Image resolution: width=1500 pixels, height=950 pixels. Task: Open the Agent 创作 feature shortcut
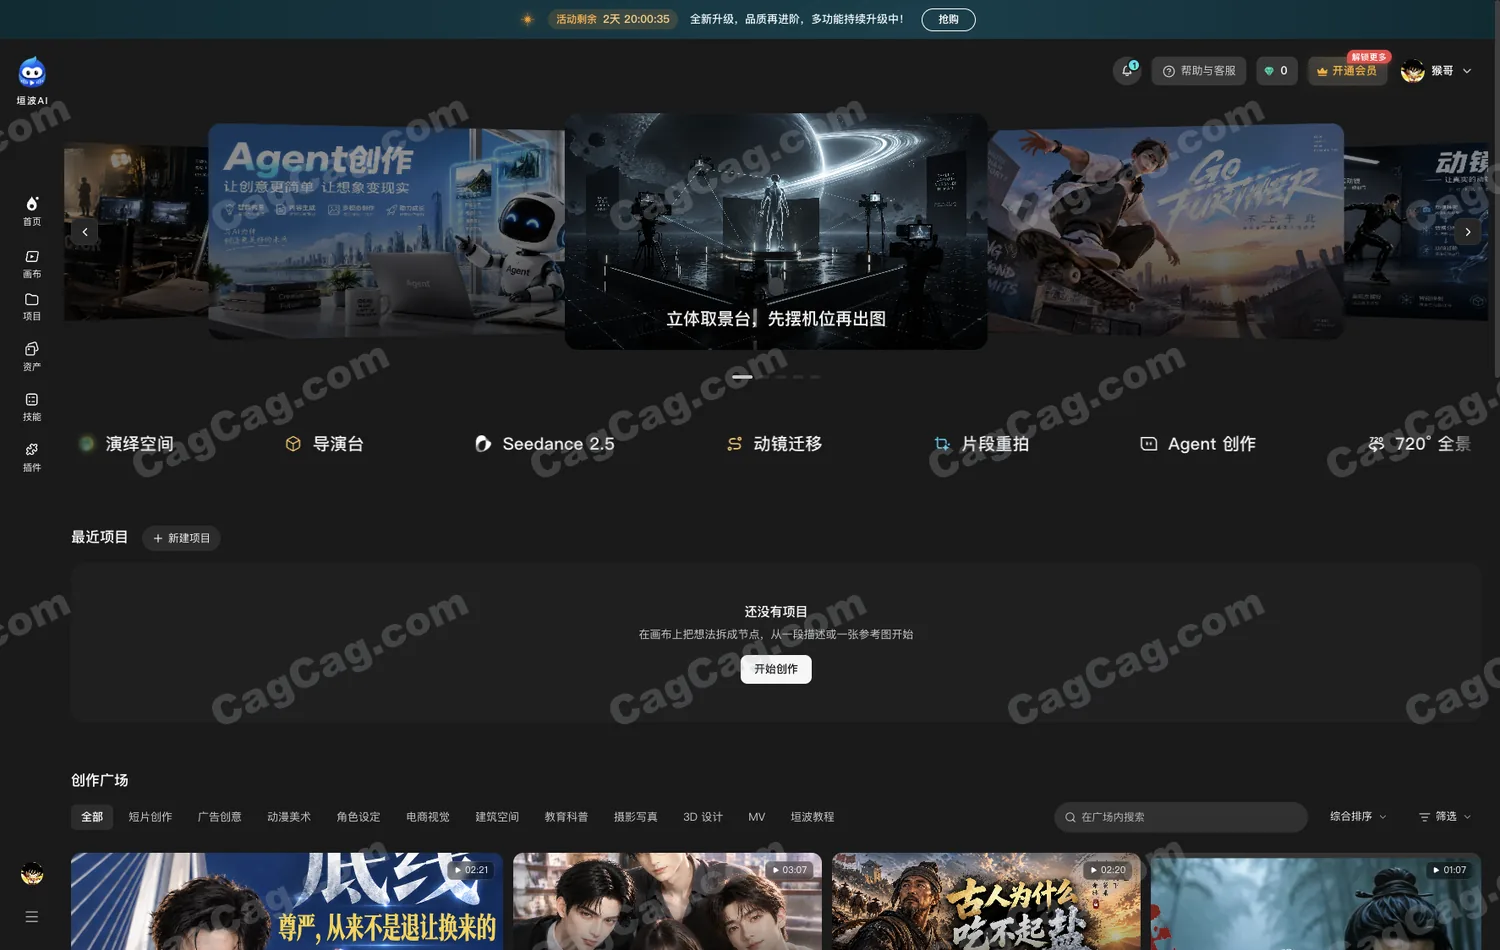point(1198,444)
